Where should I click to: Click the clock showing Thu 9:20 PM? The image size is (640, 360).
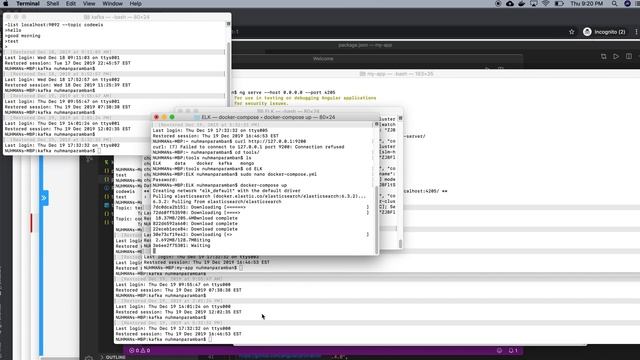coord(587,4)
